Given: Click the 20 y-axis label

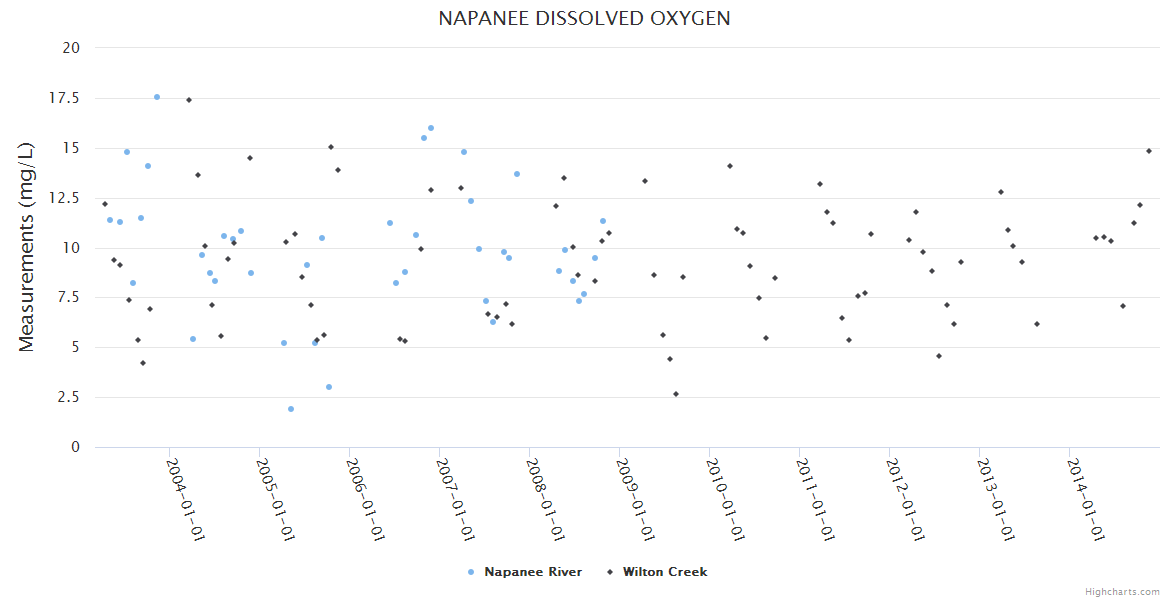Looking at the screenshot, I should coord(71,48).
